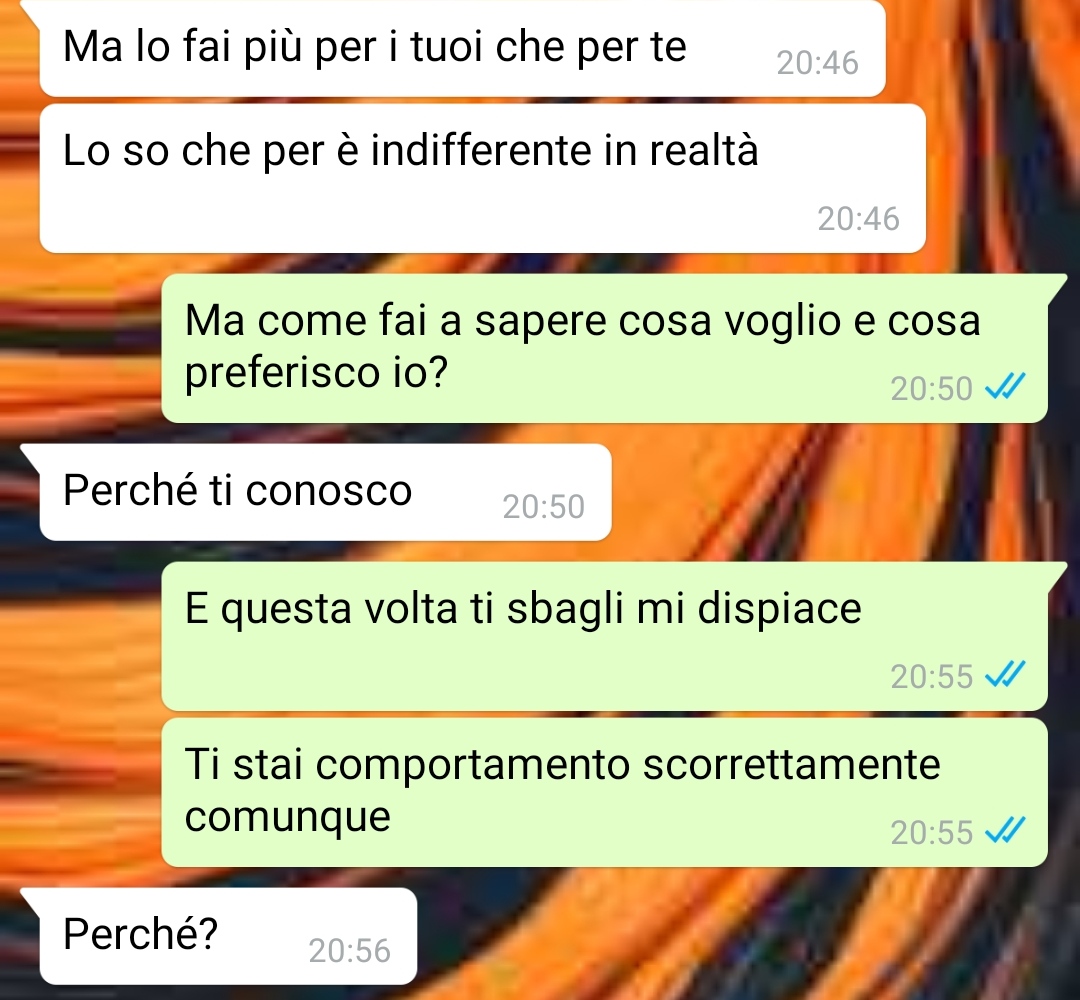Tap the 20:46 timestamp under 'indifferente in realtà'

tap(858, 219)
